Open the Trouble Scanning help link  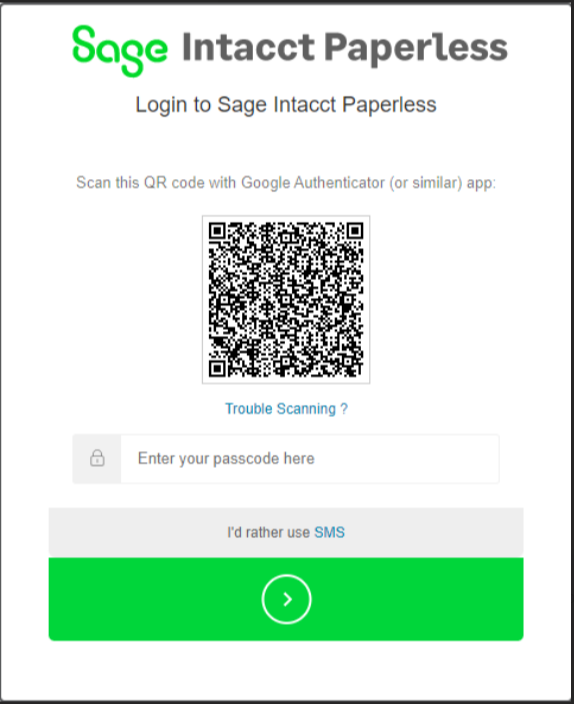coord(286,409)
